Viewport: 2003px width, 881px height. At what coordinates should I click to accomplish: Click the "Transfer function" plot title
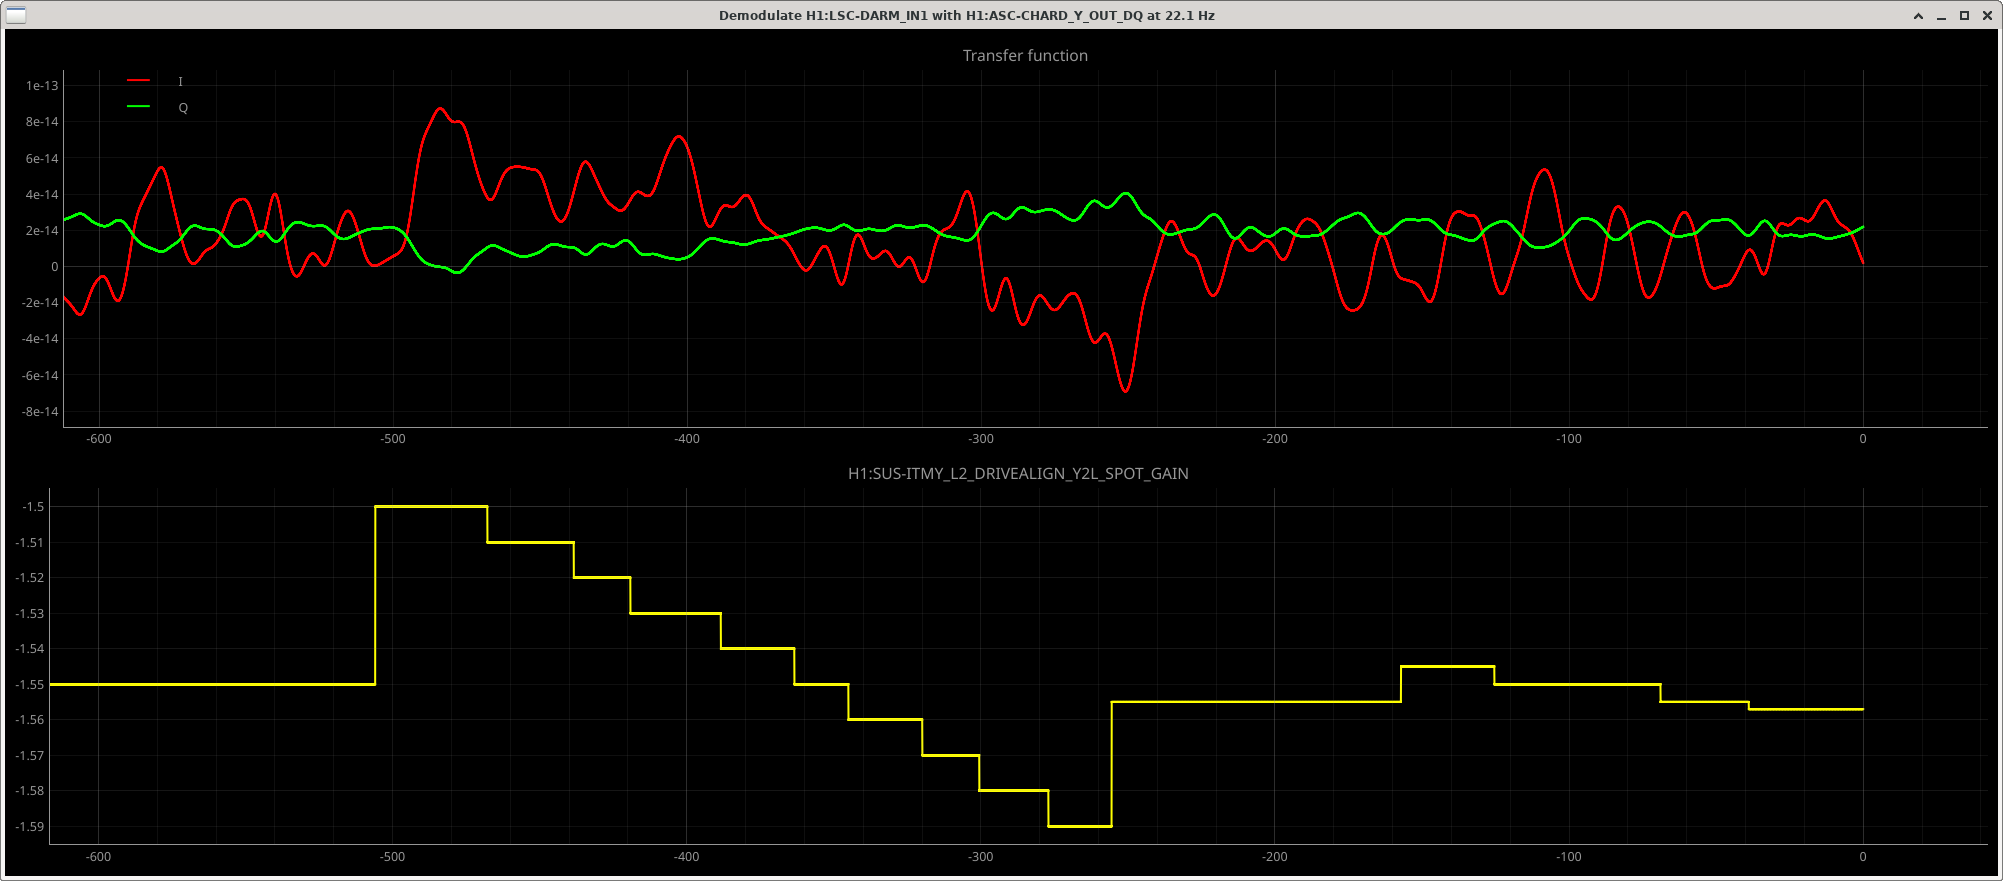tap(1024, 56)
